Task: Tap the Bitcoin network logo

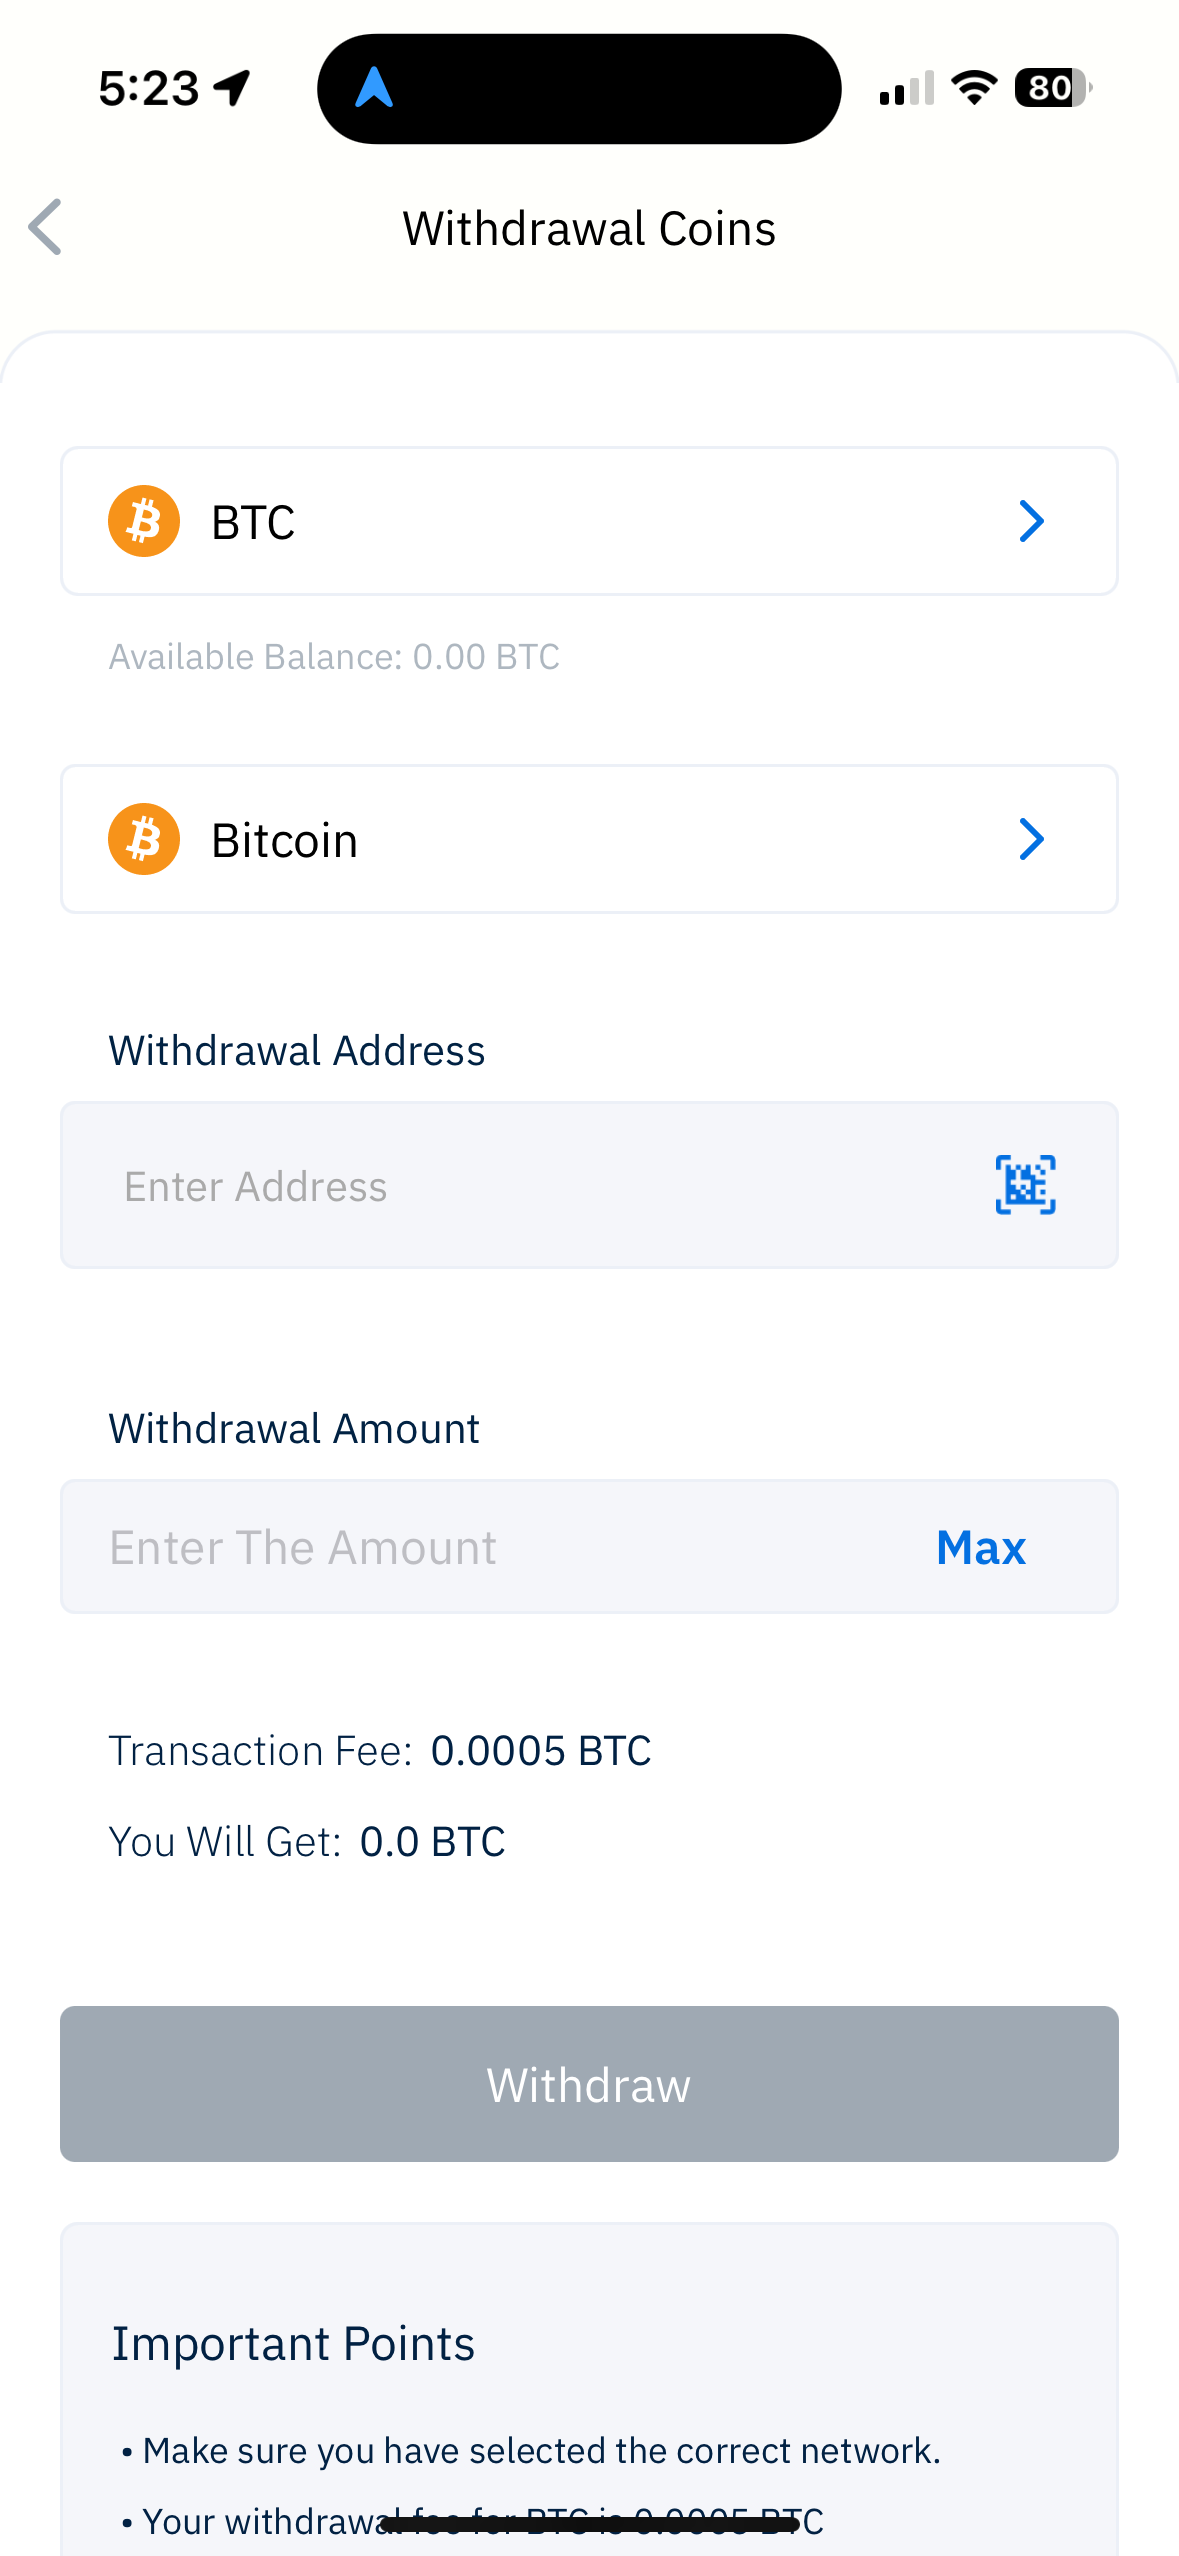Action: (144, 839)
